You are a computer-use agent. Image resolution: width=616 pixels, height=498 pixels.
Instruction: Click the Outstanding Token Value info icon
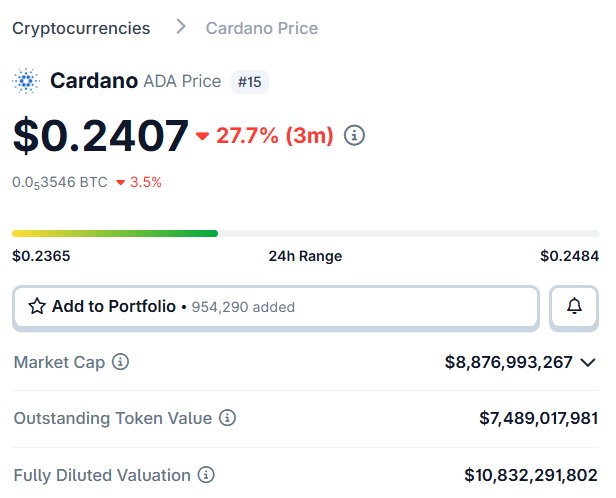[x=228, y=418]
